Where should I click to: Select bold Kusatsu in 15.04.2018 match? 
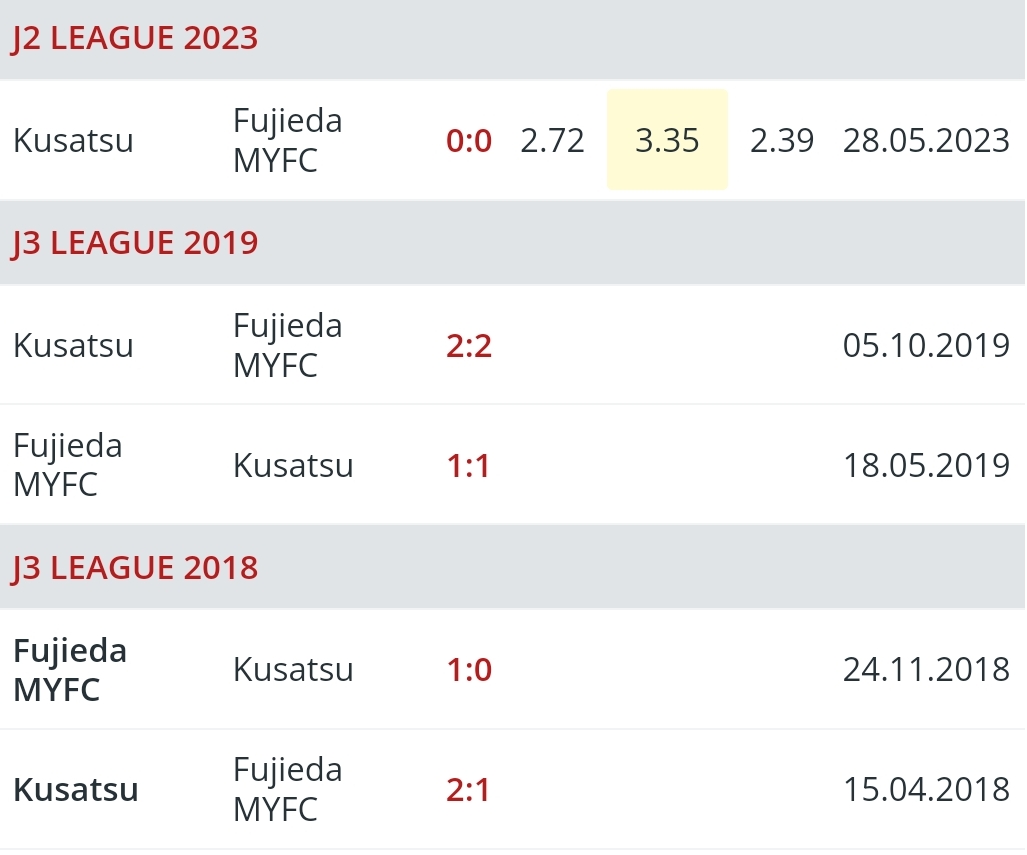(x=76, y=789)
